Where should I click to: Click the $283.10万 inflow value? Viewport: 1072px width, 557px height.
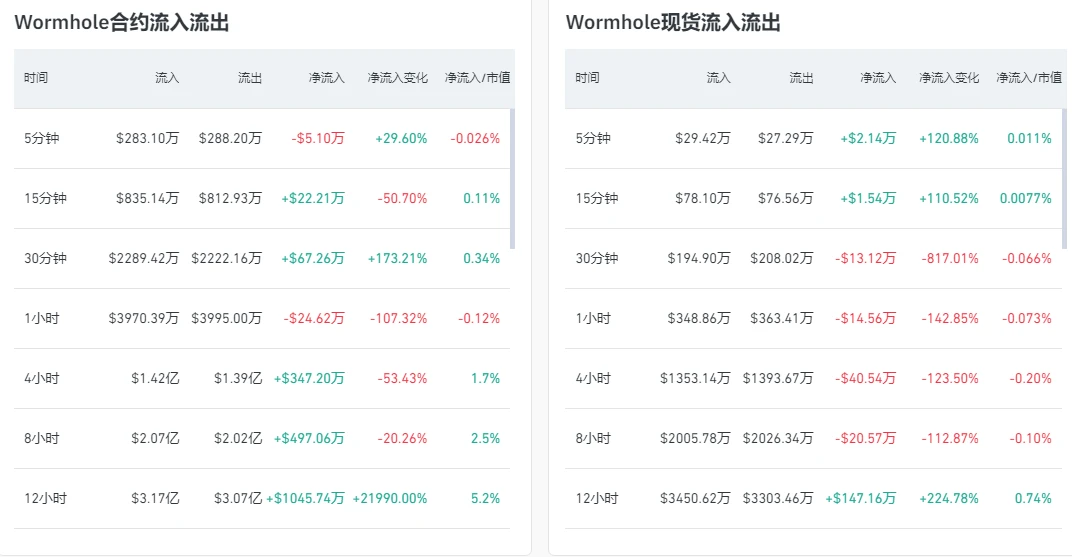tap(148, 139)
